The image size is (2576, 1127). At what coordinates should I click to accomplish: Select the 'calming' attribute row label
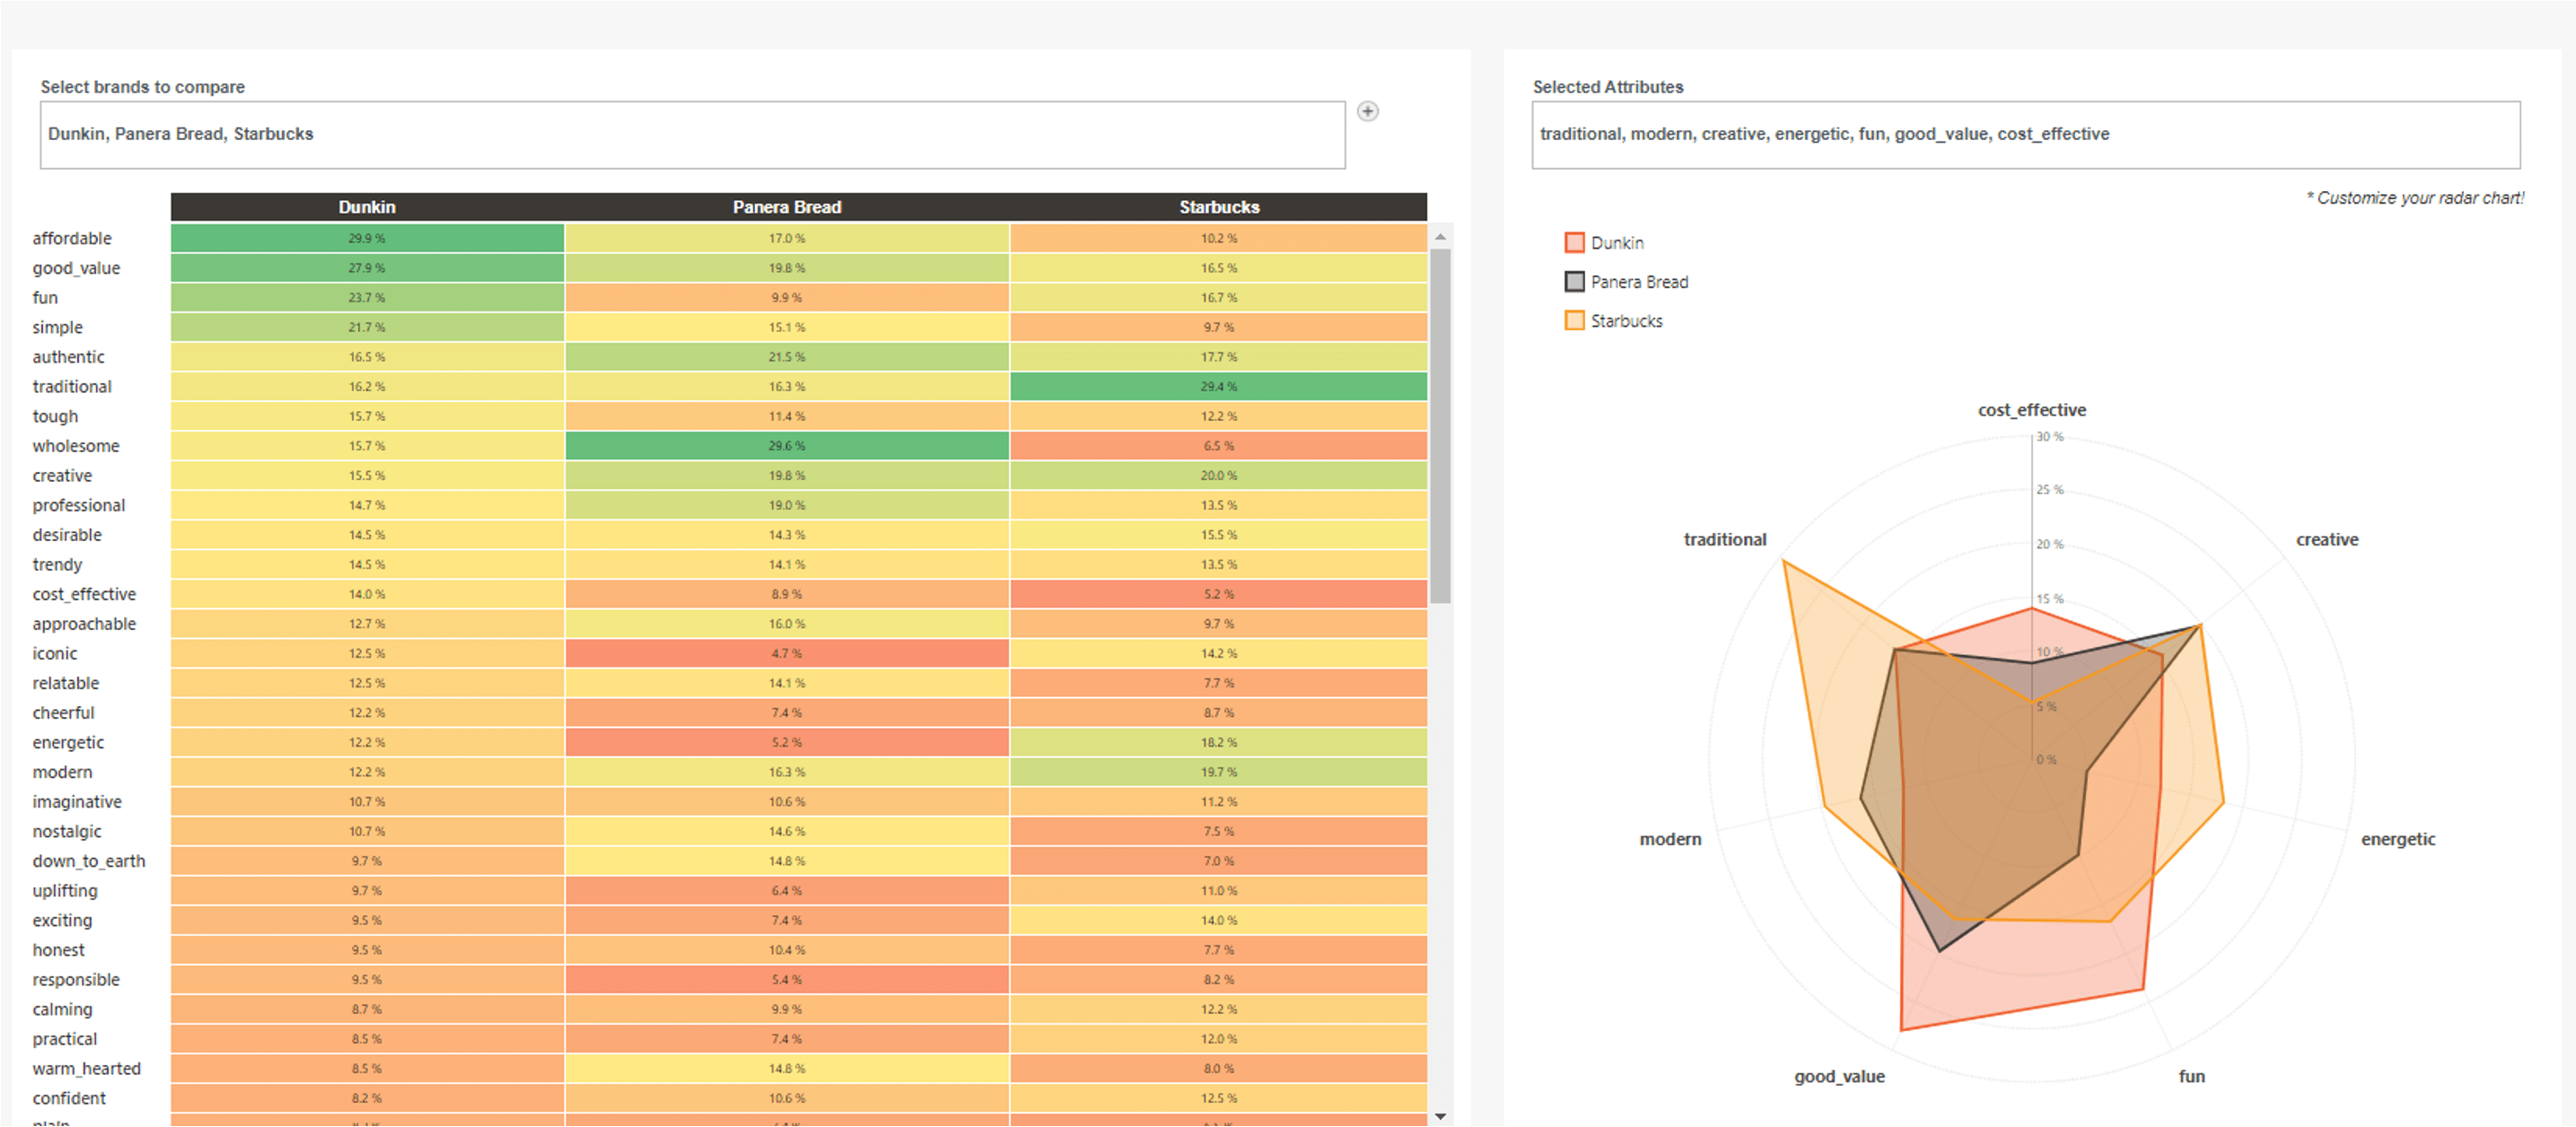(x=62, y=1010)
